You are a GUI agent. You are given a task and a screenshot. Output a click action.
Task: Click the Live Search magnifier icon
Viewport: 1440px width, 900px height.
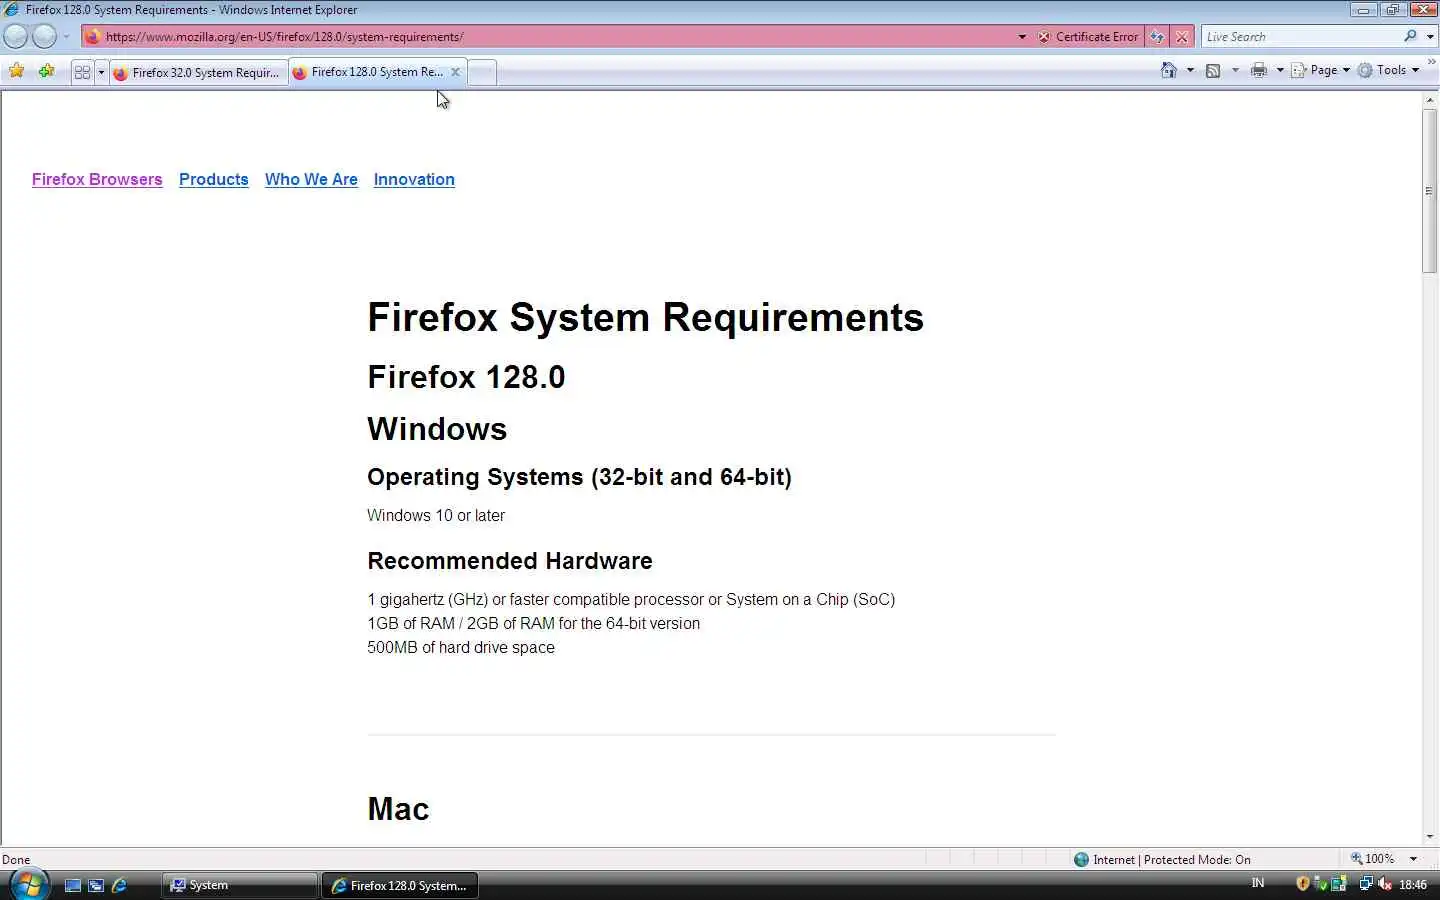tap(1410, 36)
